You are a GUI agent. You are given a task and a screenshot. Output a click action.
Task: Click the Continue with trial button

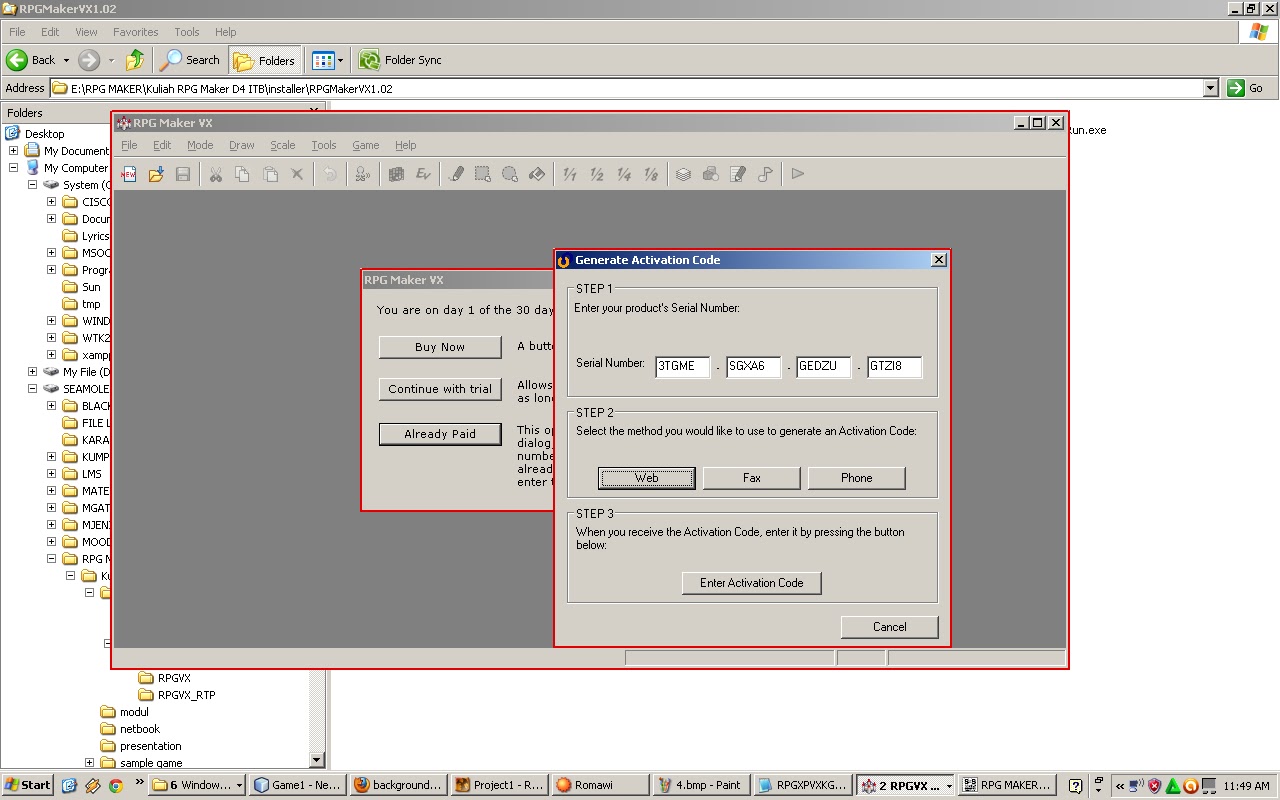[x=440, y=389]
